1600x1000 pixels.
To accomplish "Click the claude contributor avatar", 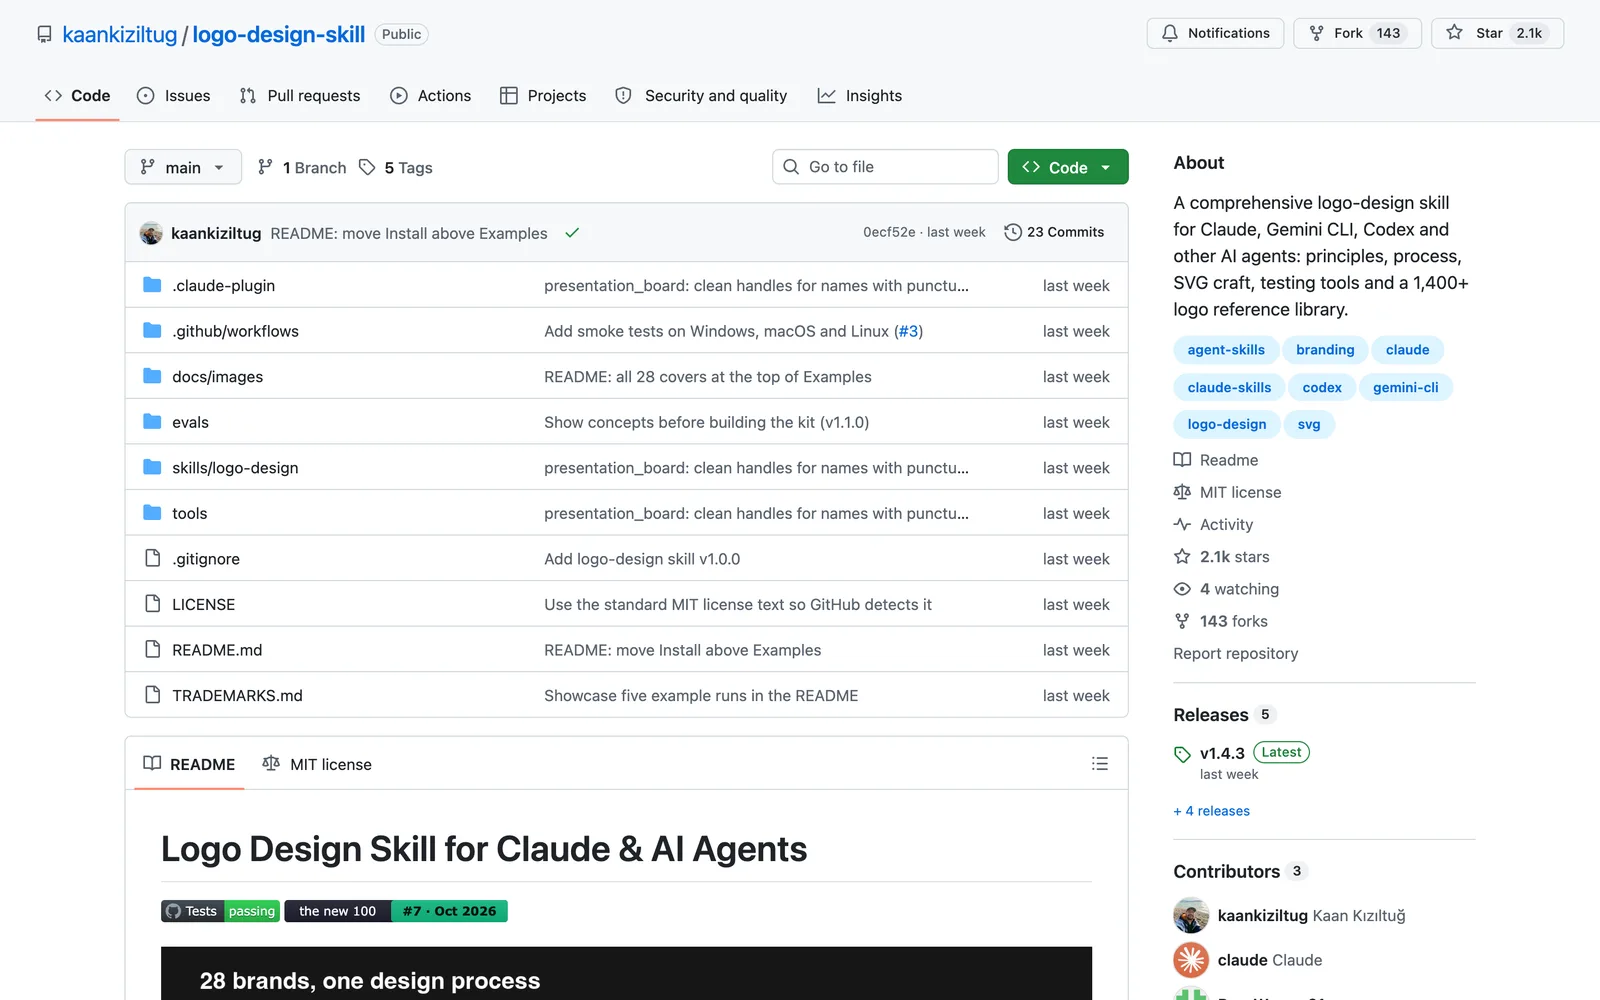I will [x=1191, y=960].
